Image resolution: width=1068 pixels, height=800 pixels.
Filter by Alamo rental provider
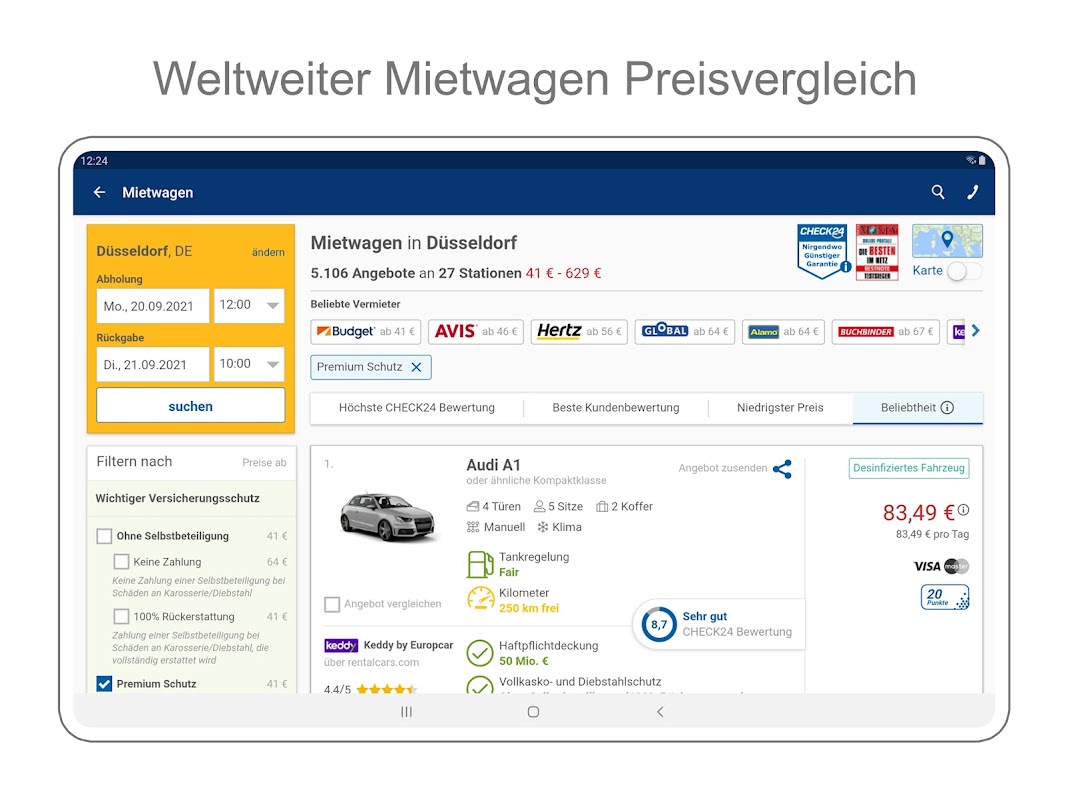pyautogui.click(x=783, y=332)
